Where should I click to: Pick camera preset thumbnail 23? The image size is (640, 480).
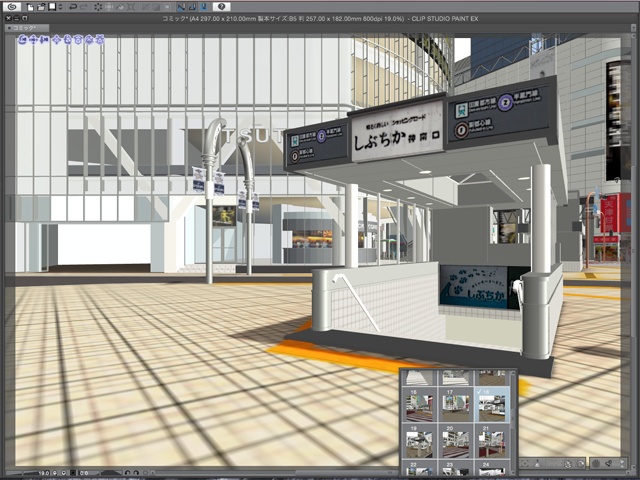click(455, 469)
